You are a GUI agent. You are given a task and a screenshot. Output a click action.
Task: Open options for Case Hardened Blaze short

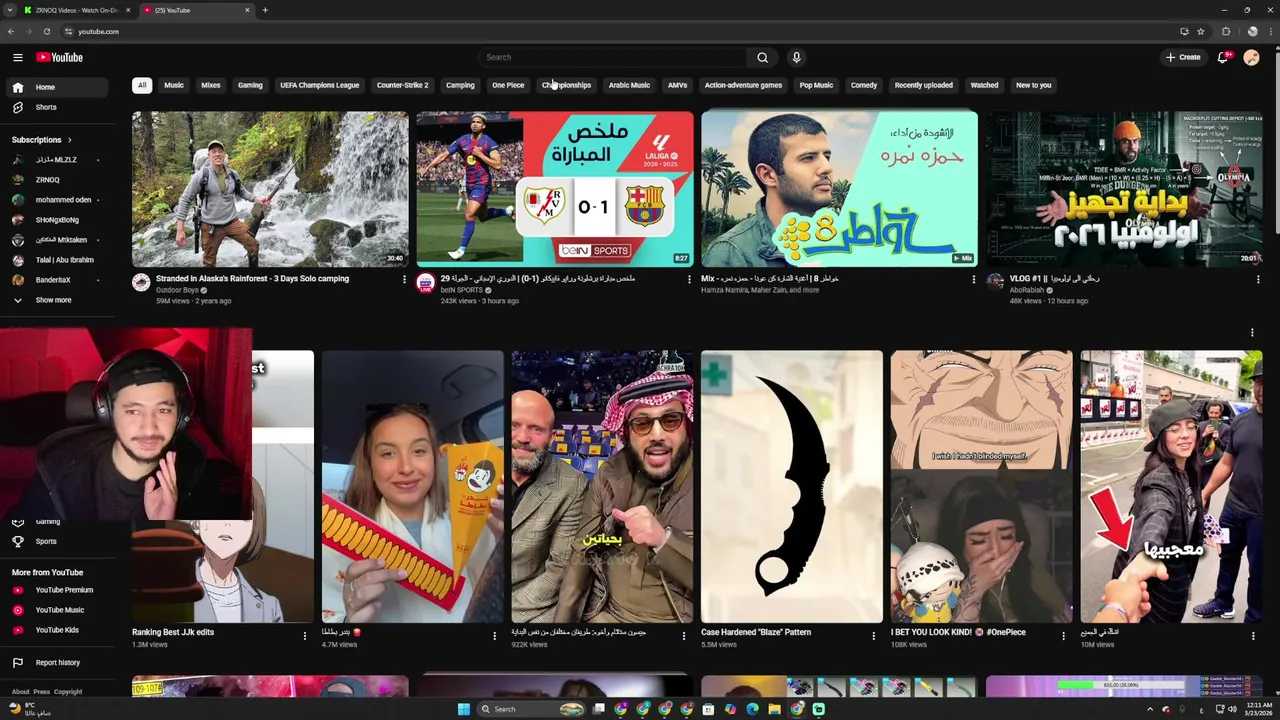coord(873,635)
